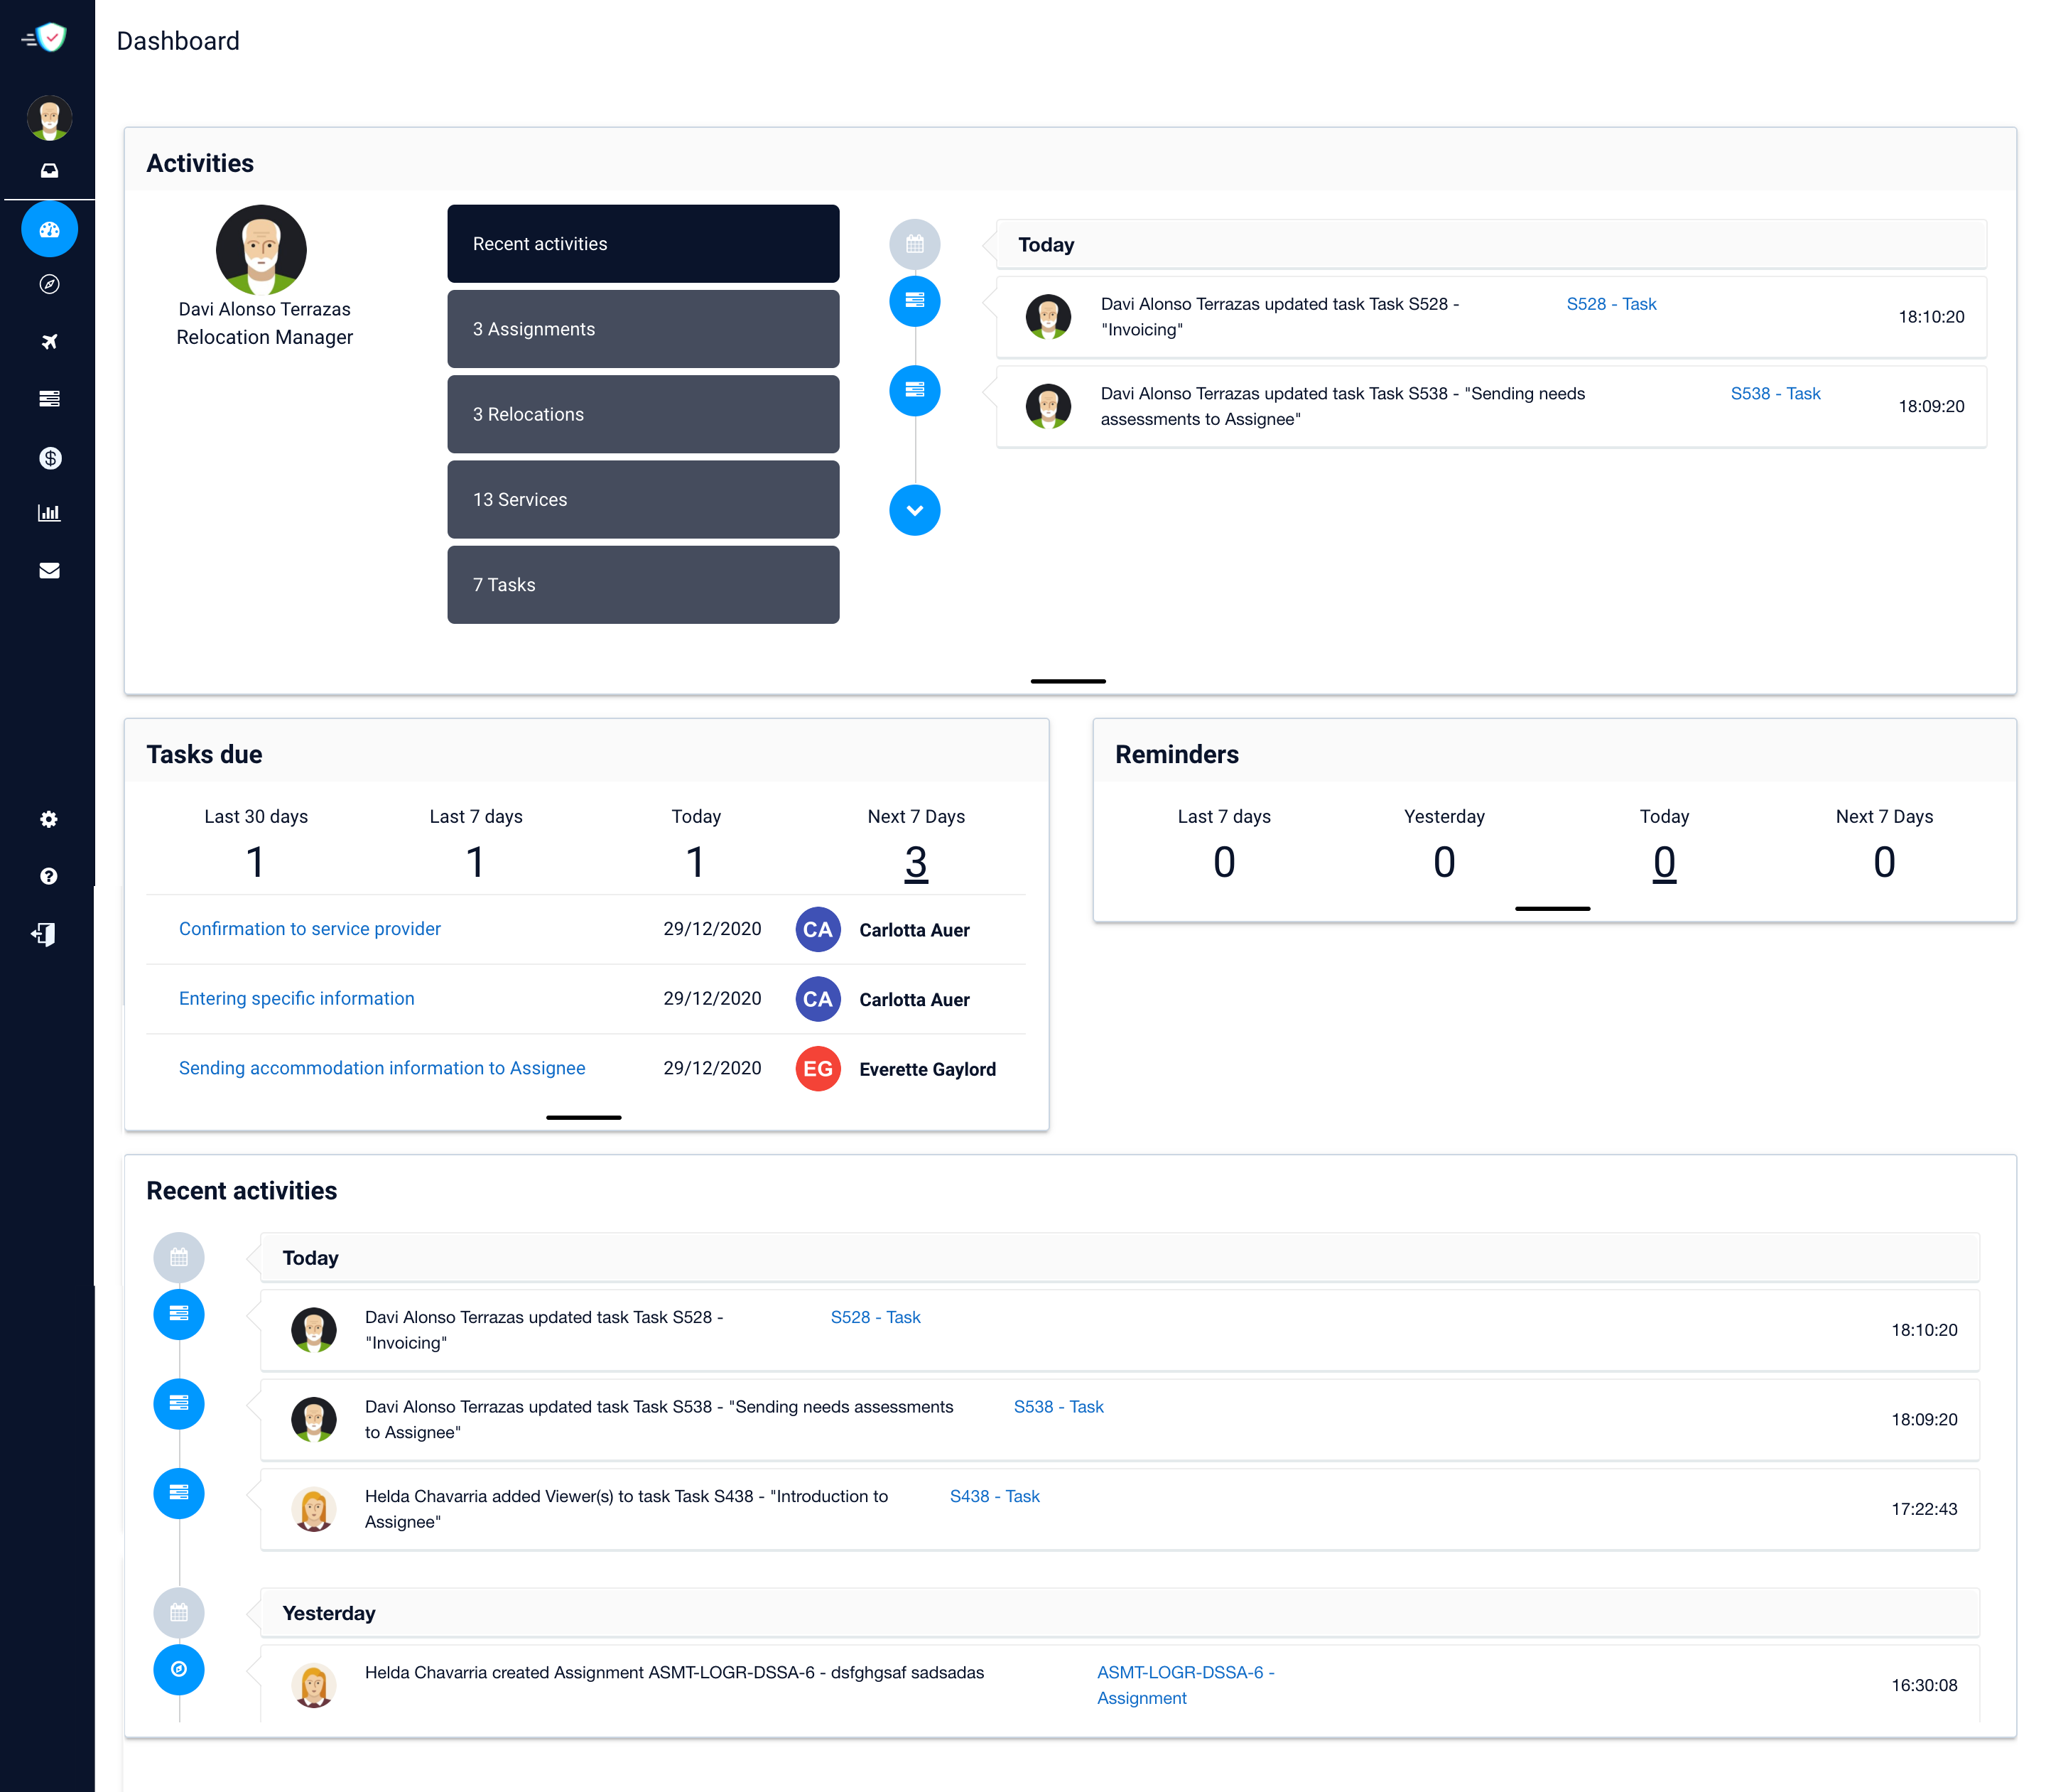The image size is (2046, 1792).
Task: Open the airplane relocations icon in sidebar
Action: [x=49, y=341]
